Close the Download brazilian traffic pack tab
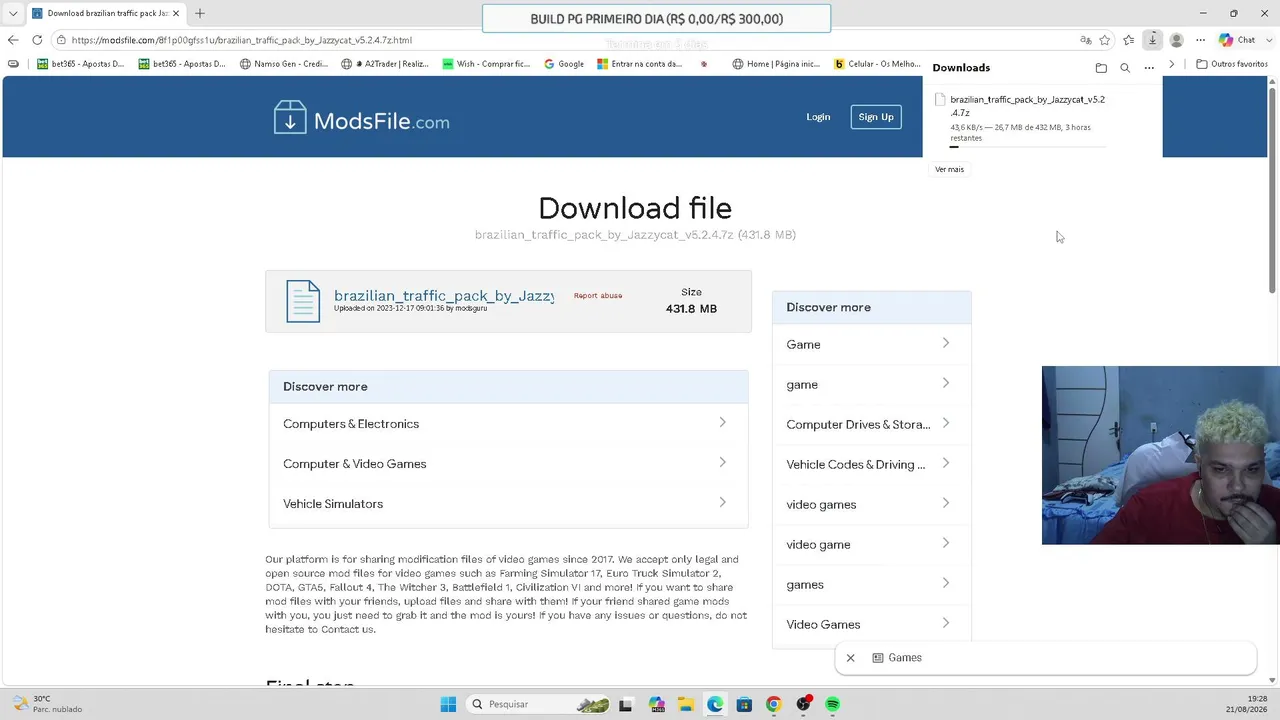The height and width of the screenshot is (720, 1280). click(176, 13)
